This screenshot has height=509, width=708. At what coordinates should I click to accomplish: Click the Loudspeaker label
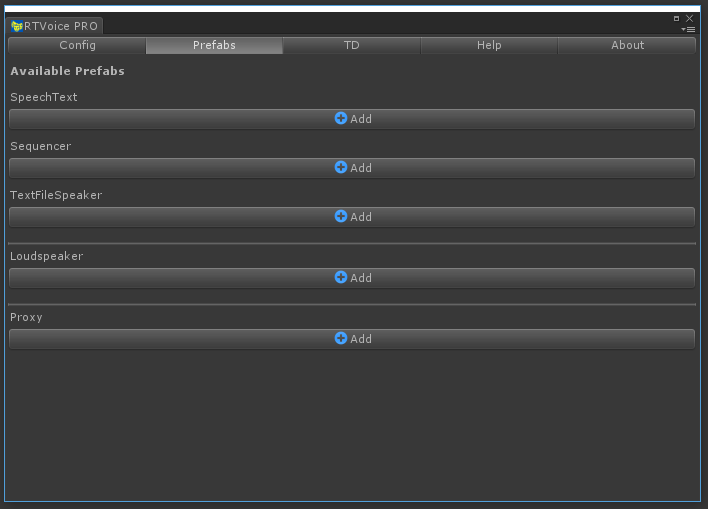point(47,256)
